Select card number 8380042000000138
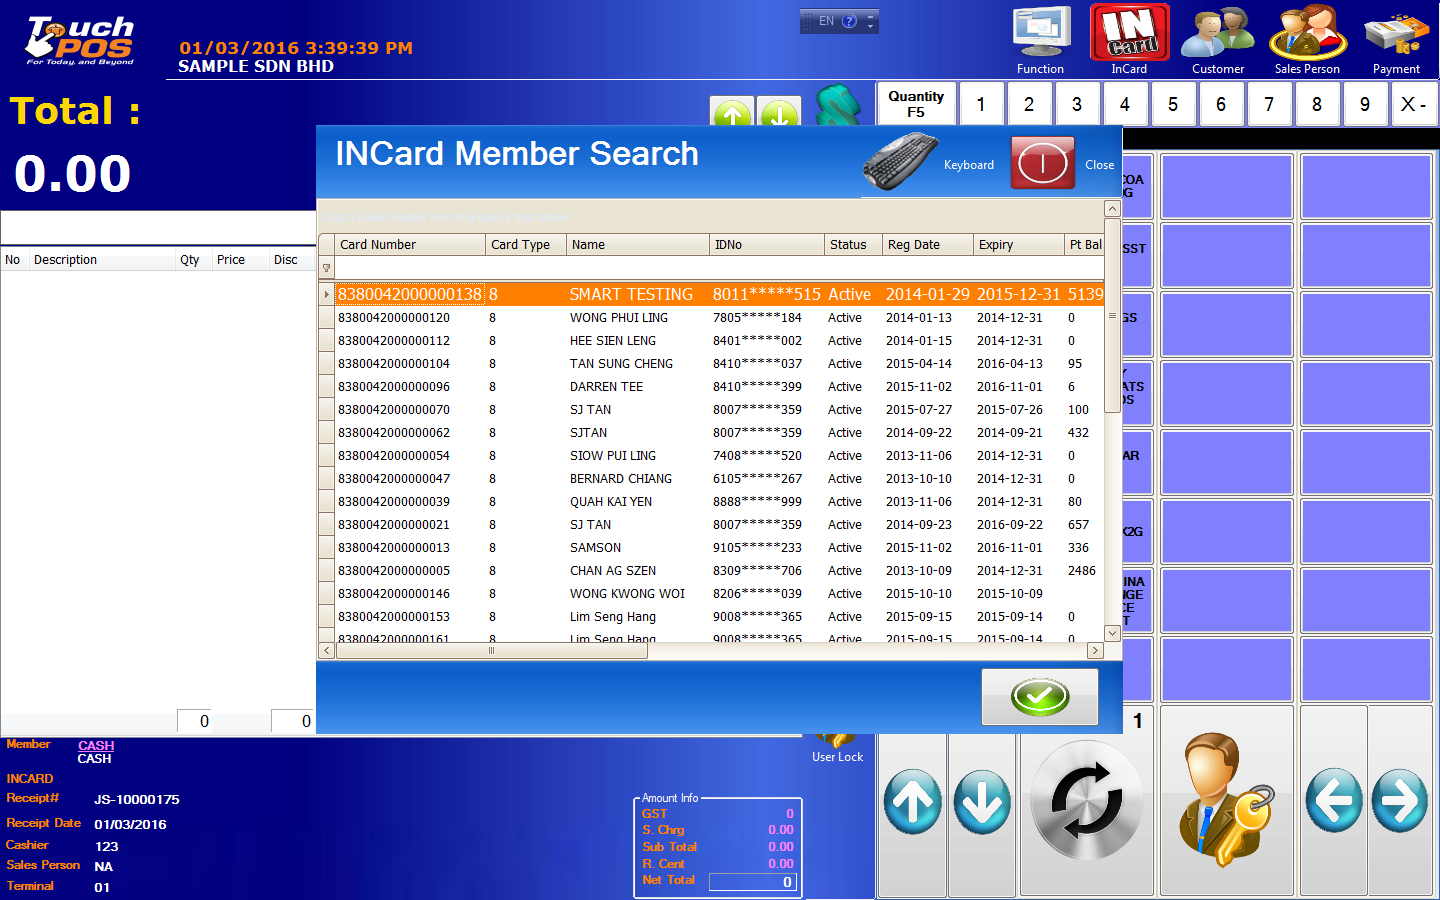 click(410, 294)
